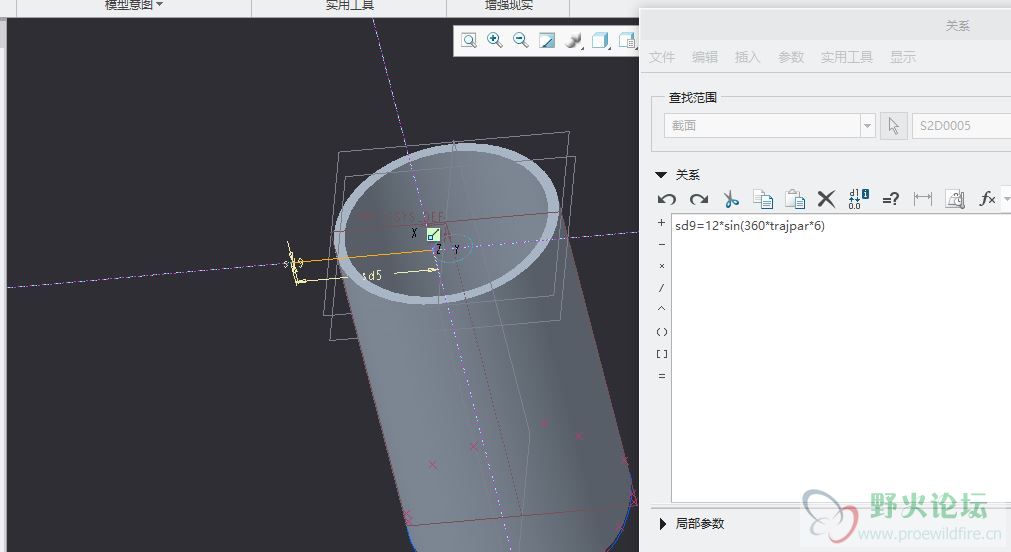The width and height of the screenshot is (1011, 552).
Task: Undo the last relation edit
Action: [667, 199]
